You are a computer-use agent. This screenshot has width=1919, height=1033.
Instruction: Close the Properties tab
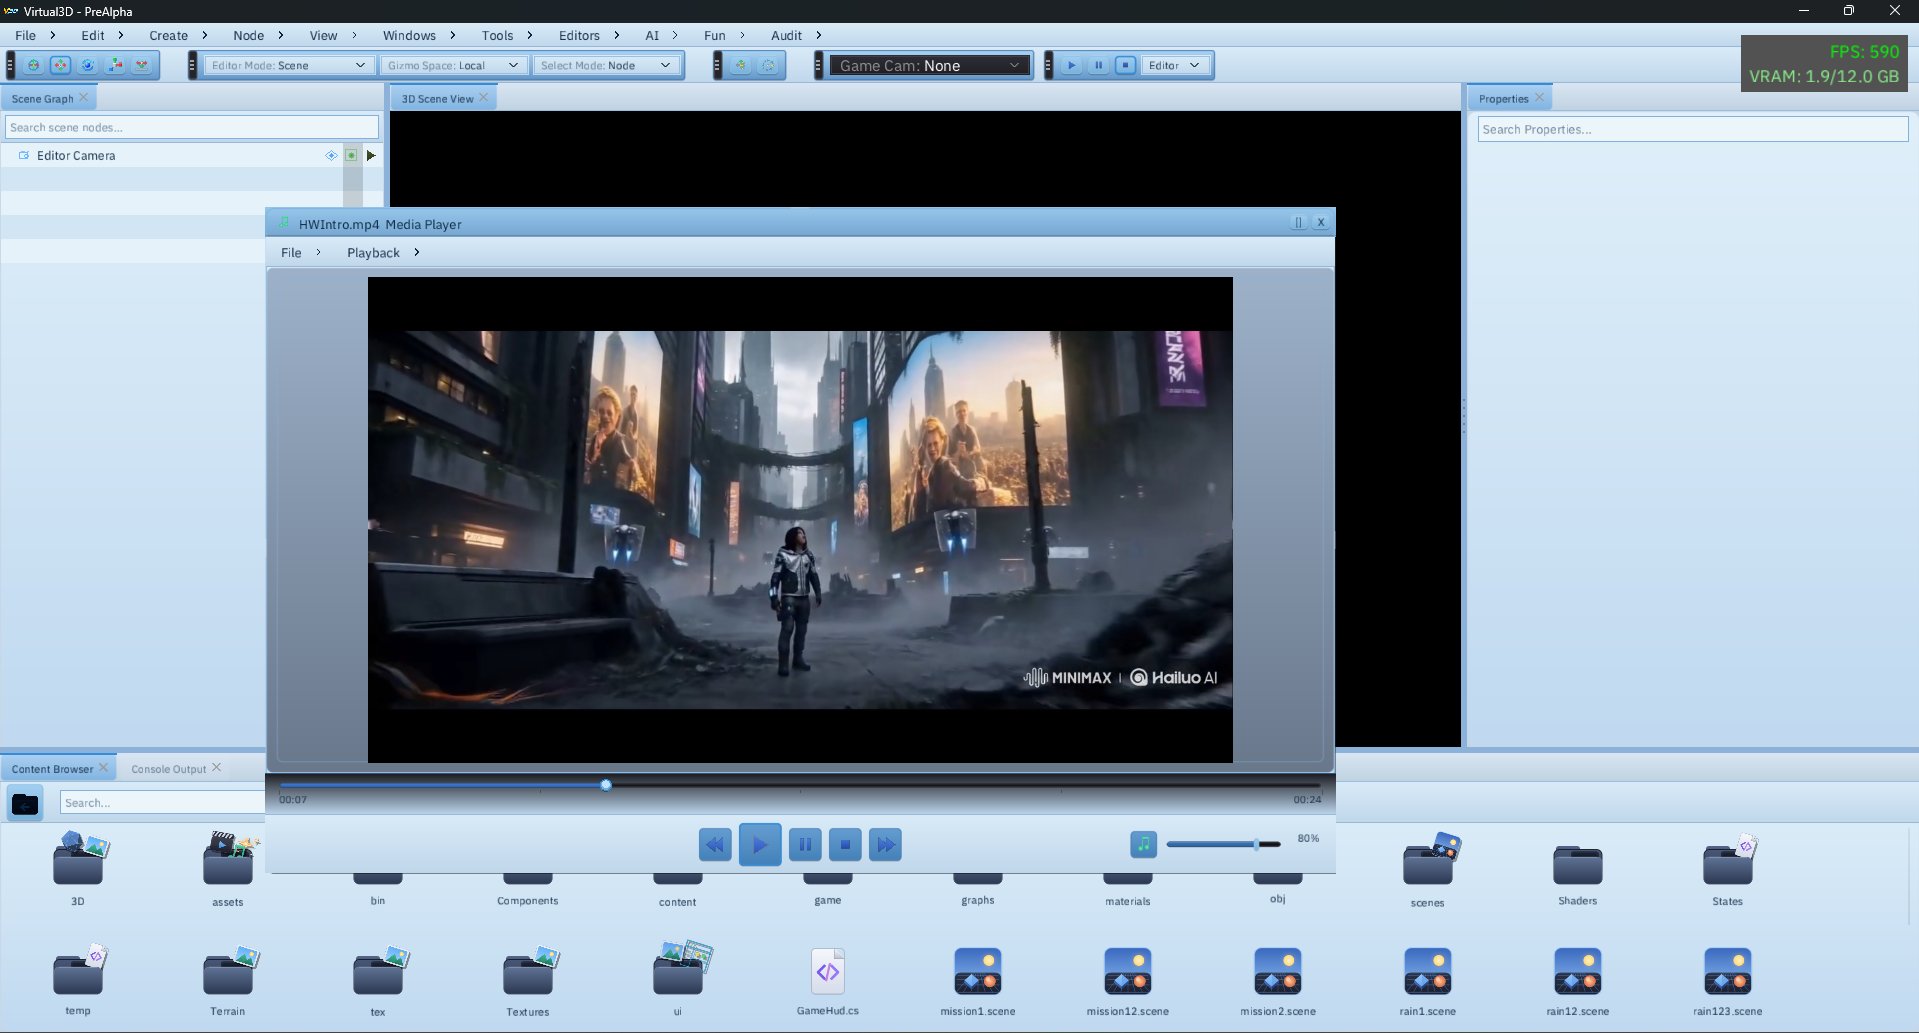(1539, 97)
